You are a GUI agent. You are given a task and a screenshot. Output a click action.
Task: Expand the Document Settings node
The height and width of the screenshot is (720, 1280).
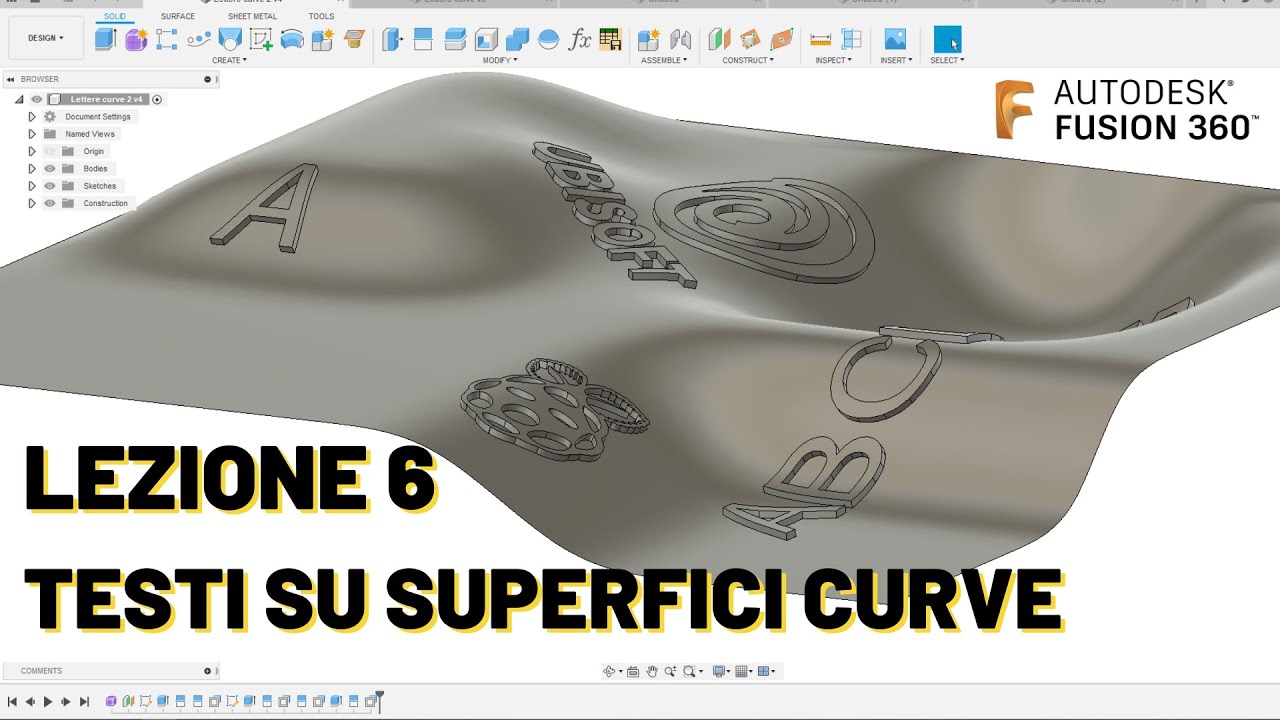point(32,116)
